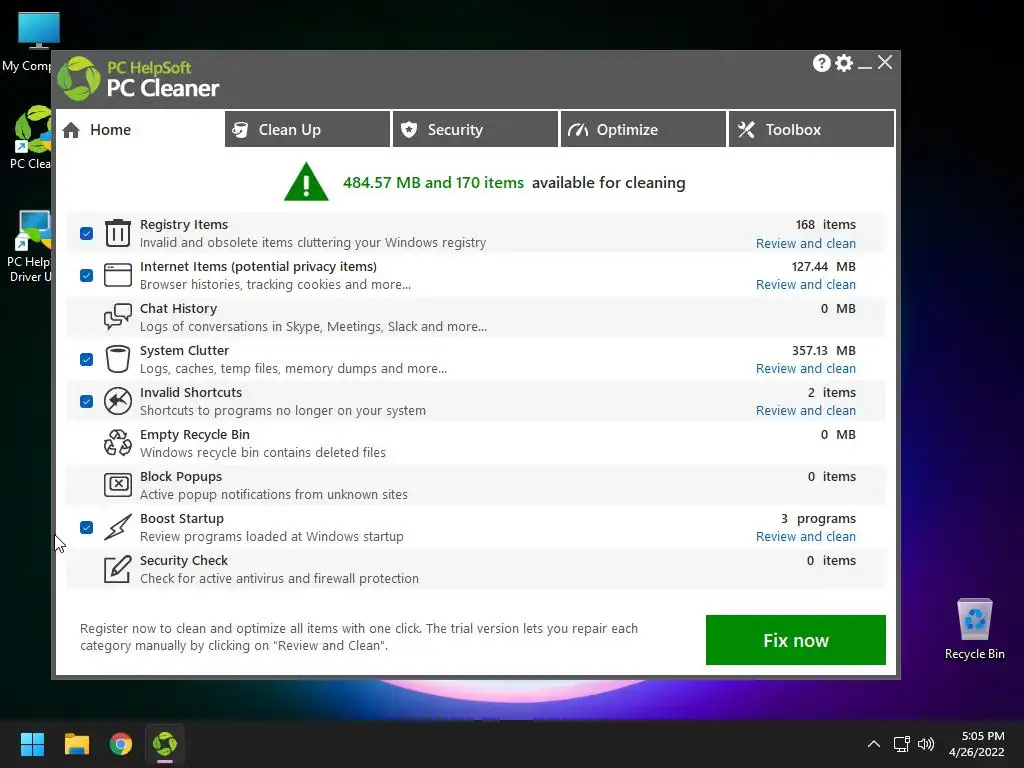Click the Chat History speech bubbles icon

pyautogui.click(x=118, y=317)
